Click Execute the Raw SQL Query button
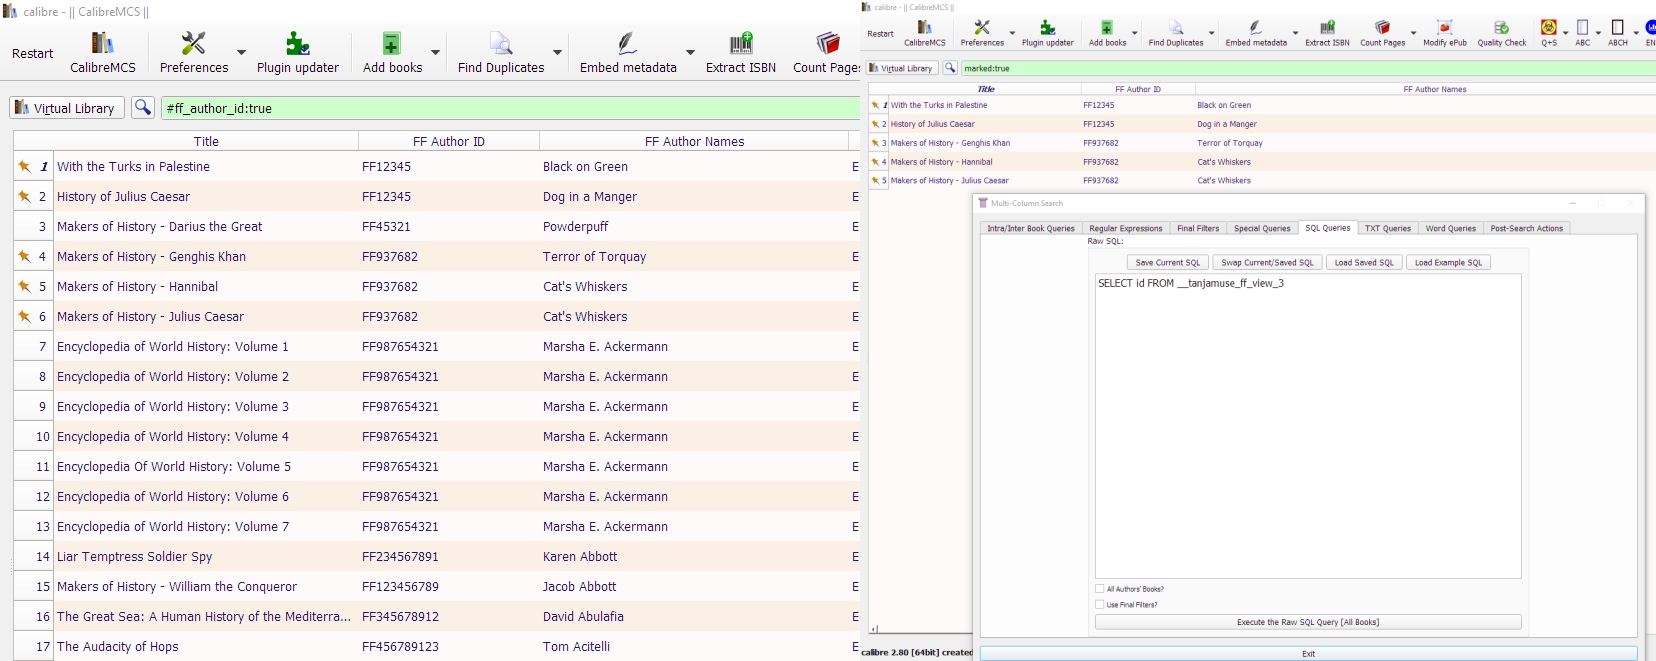 point(1307,622)
